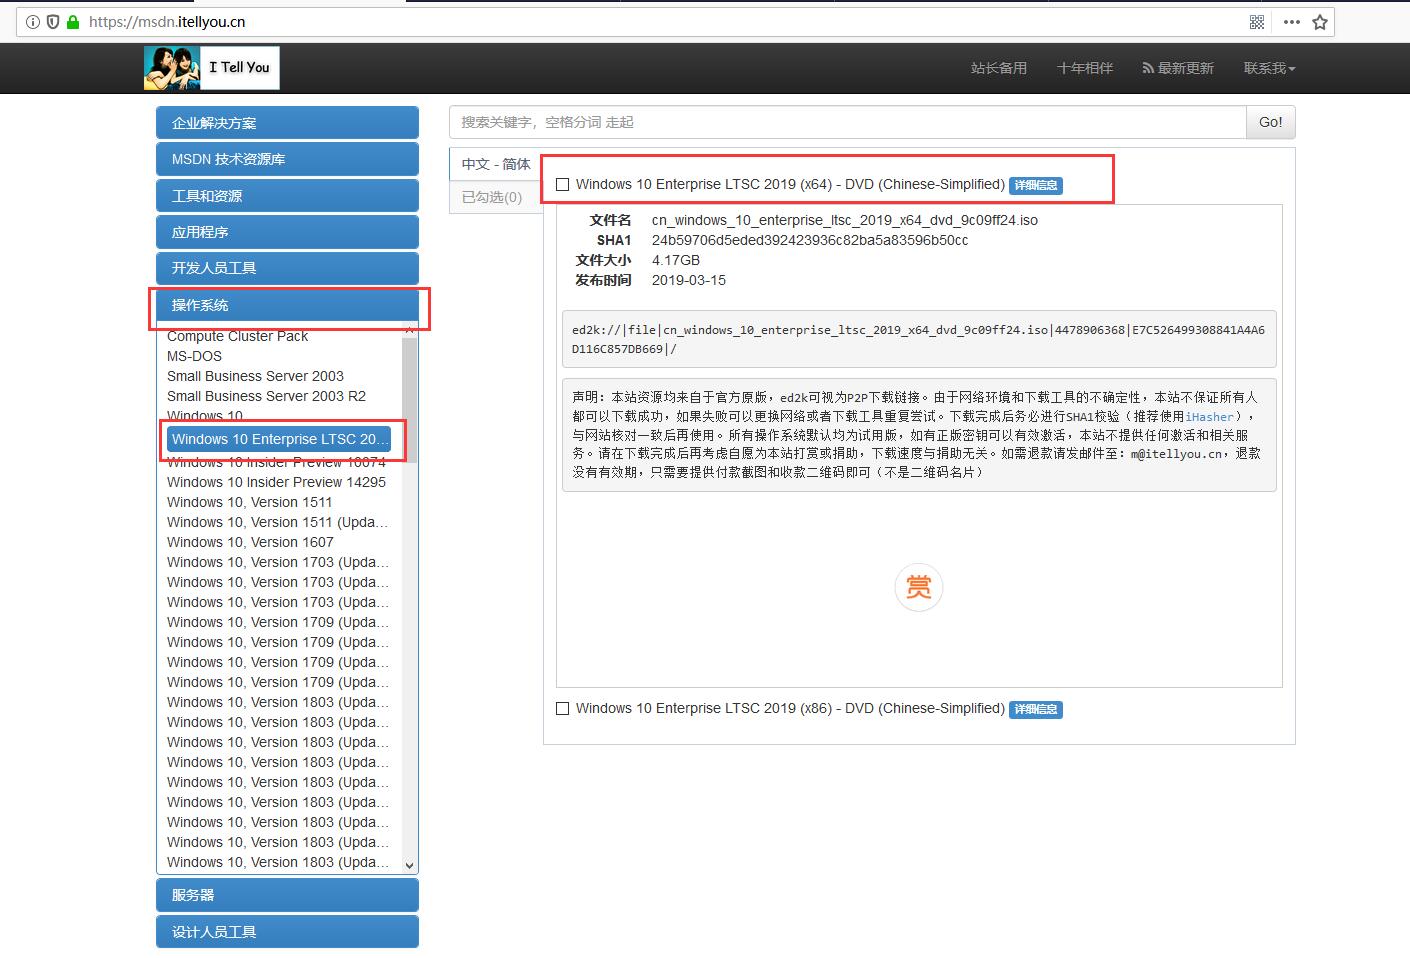Select Small Business Server 2003
This screenshot has width=1410, height=958.
point(255,376)
